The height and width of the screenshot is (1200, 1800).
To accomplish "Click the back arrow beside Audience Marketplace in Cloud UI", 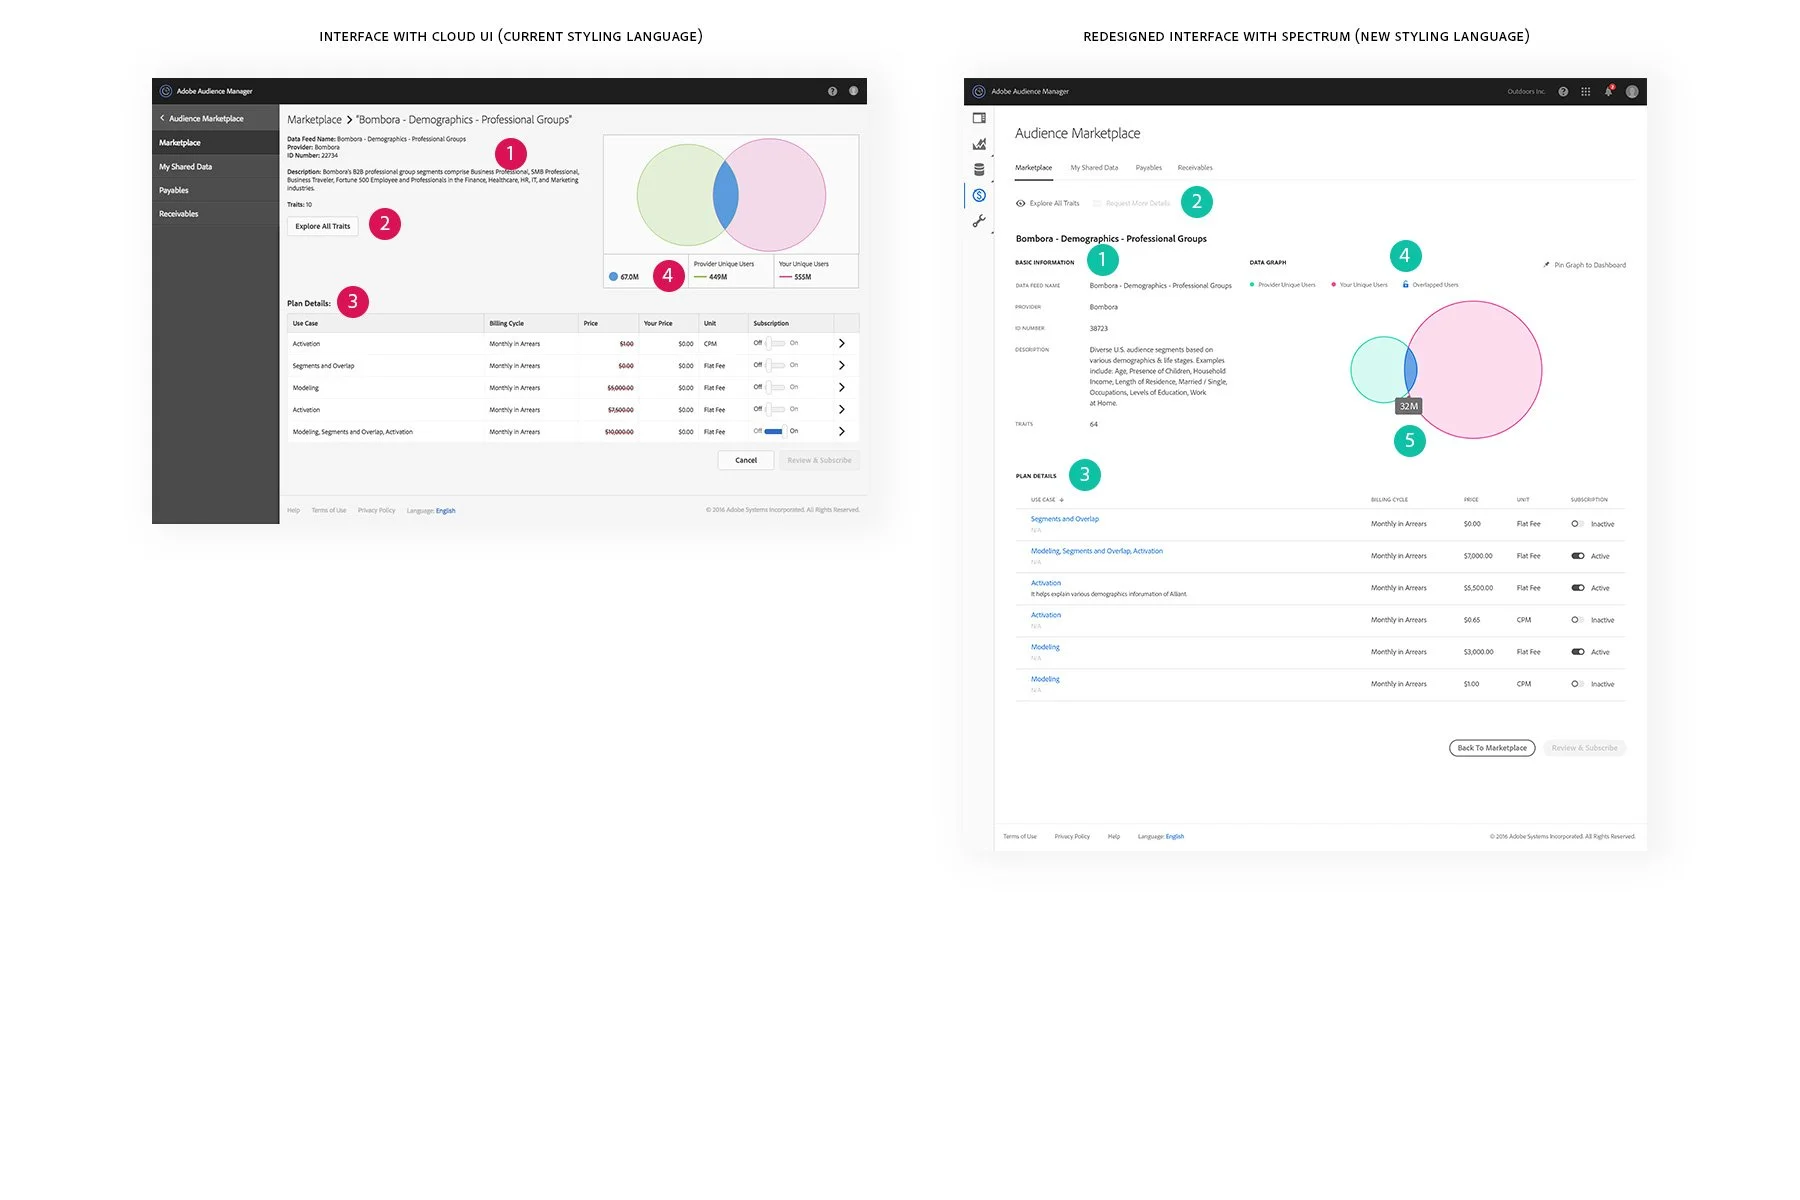I will [162, 118].
